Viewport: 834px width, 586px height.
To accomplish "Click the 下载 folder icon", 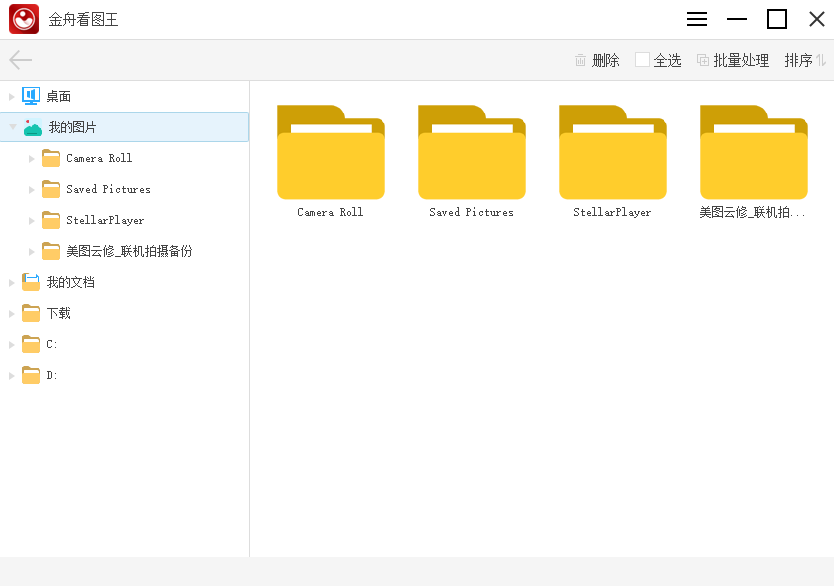I will click(x=31, y=313).
